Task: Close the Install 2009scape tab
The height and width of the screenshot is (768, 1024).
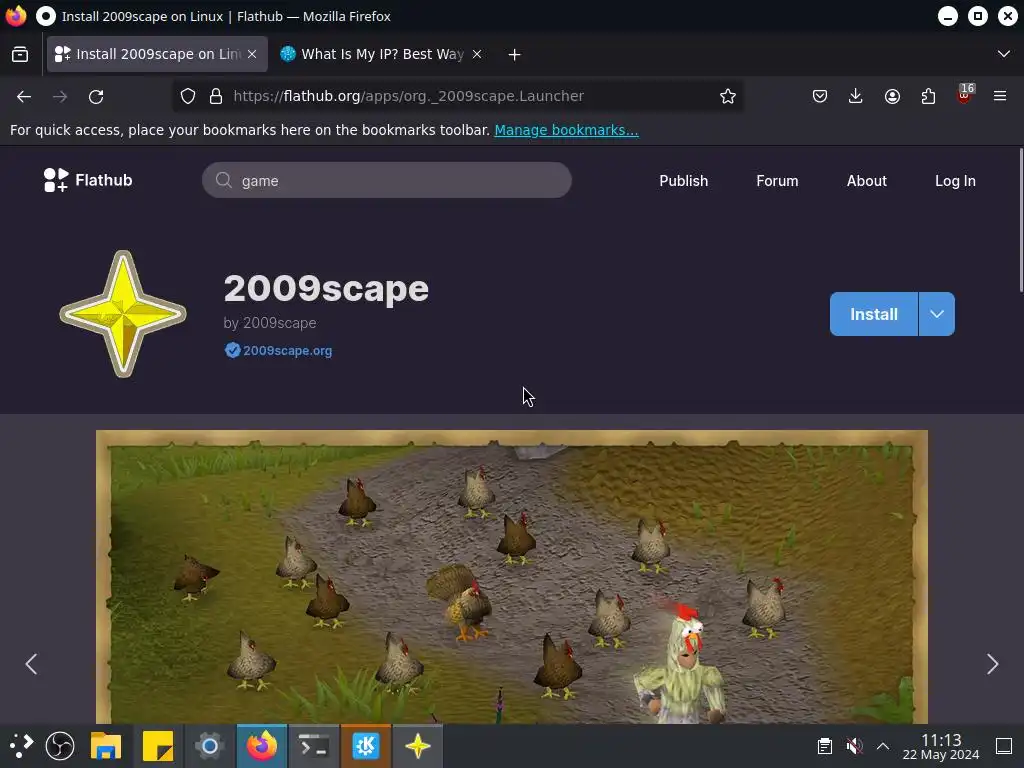Action: (252, 54)
